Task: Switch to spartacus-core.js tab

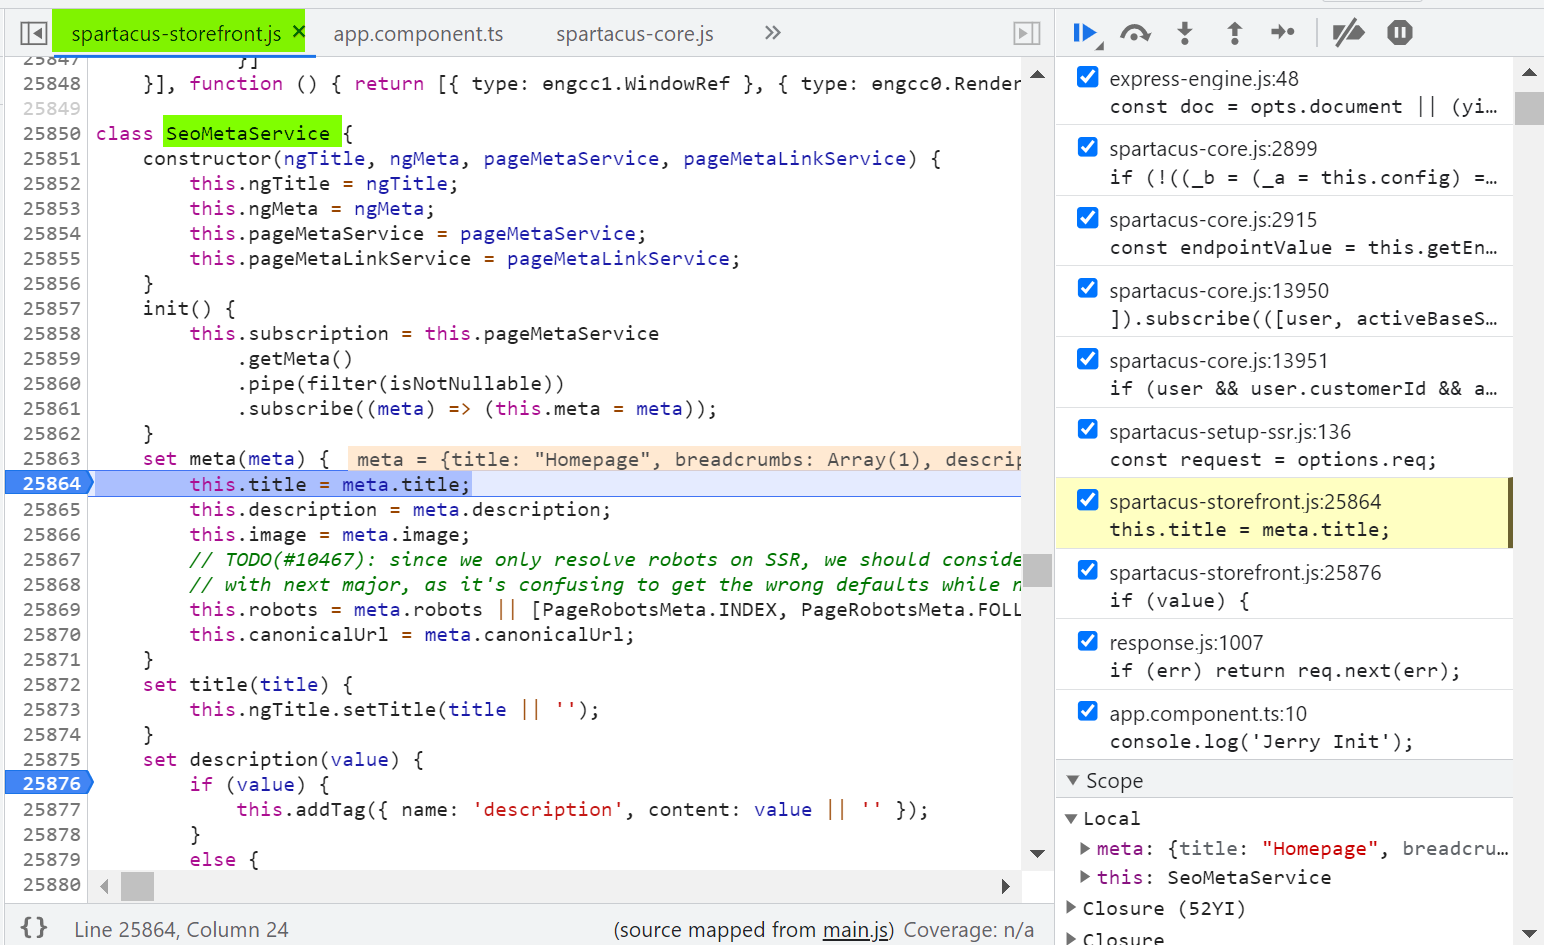Action: [x=635, y=34]
